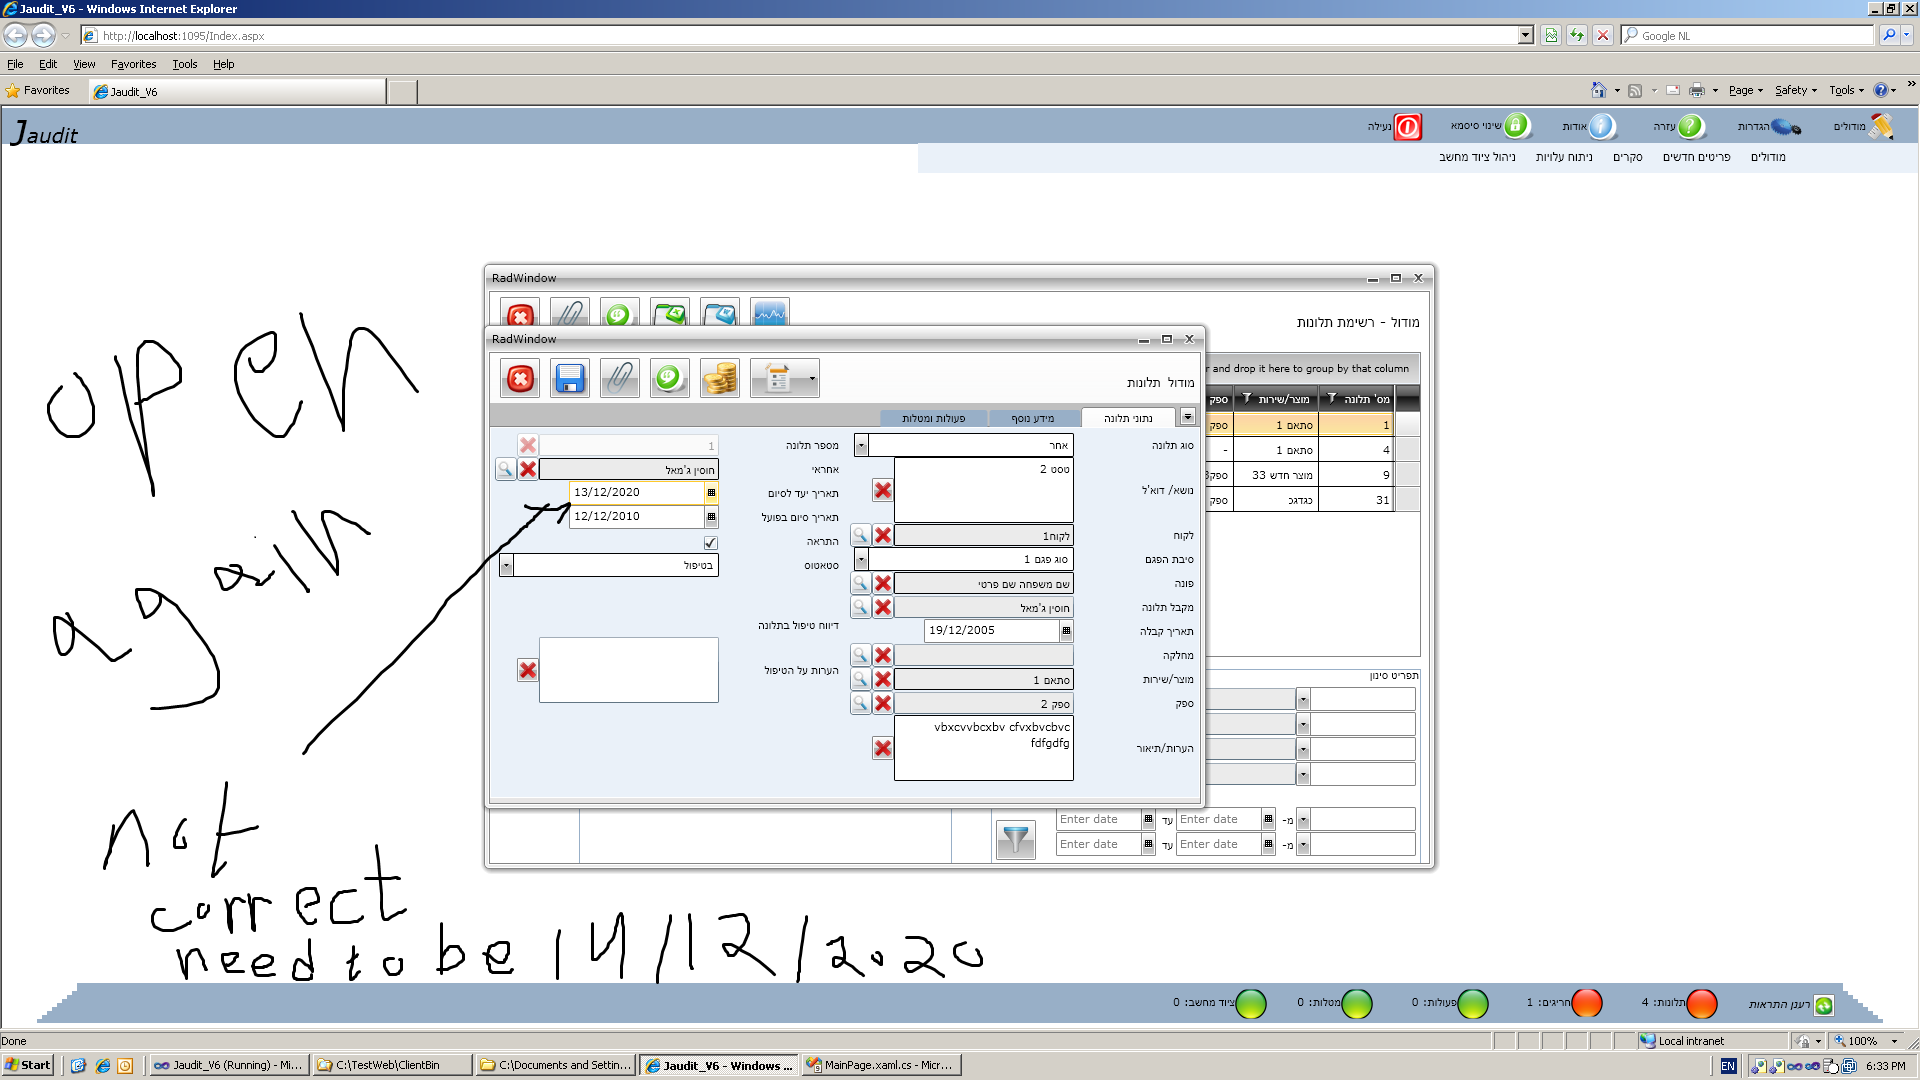This screenshot has width=1920, height=1080.
Task: Open attachments via paperclip icon in complaint module toolbar
Action: pos(620,379)
